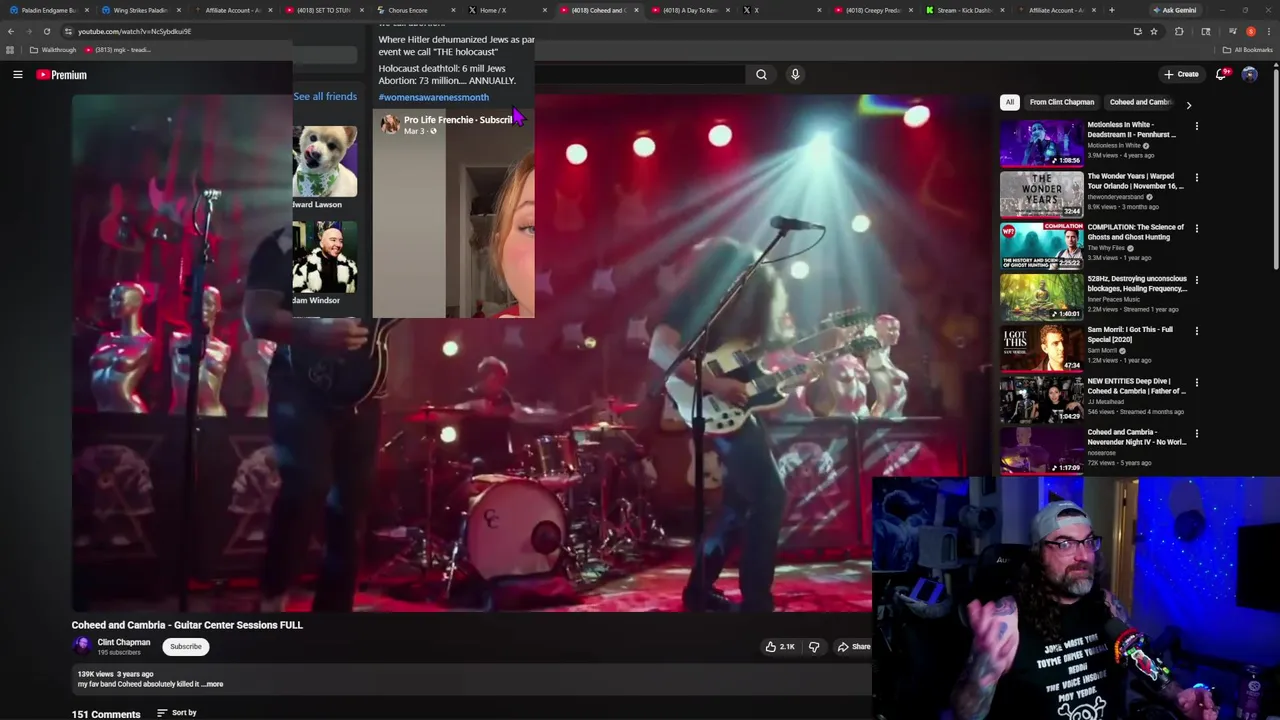Screen dimensions: 1280x720
Task: Open the All Bookmarks folder
Action: point(1248,50)
